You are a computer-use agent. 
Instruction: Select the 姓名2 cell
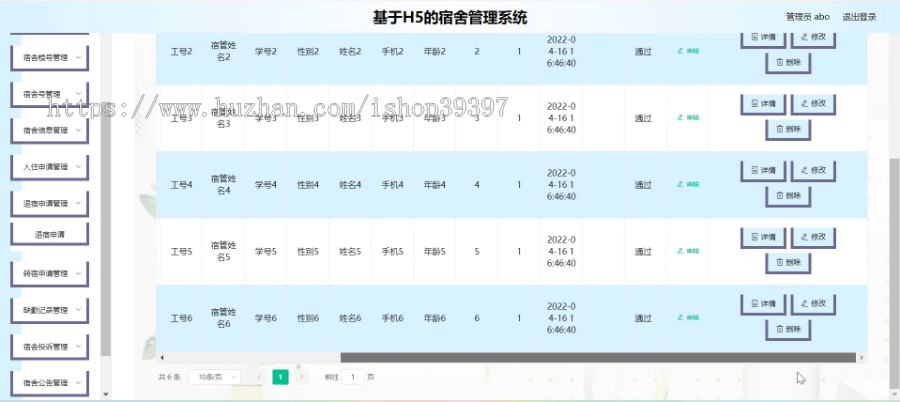[350, 52]
